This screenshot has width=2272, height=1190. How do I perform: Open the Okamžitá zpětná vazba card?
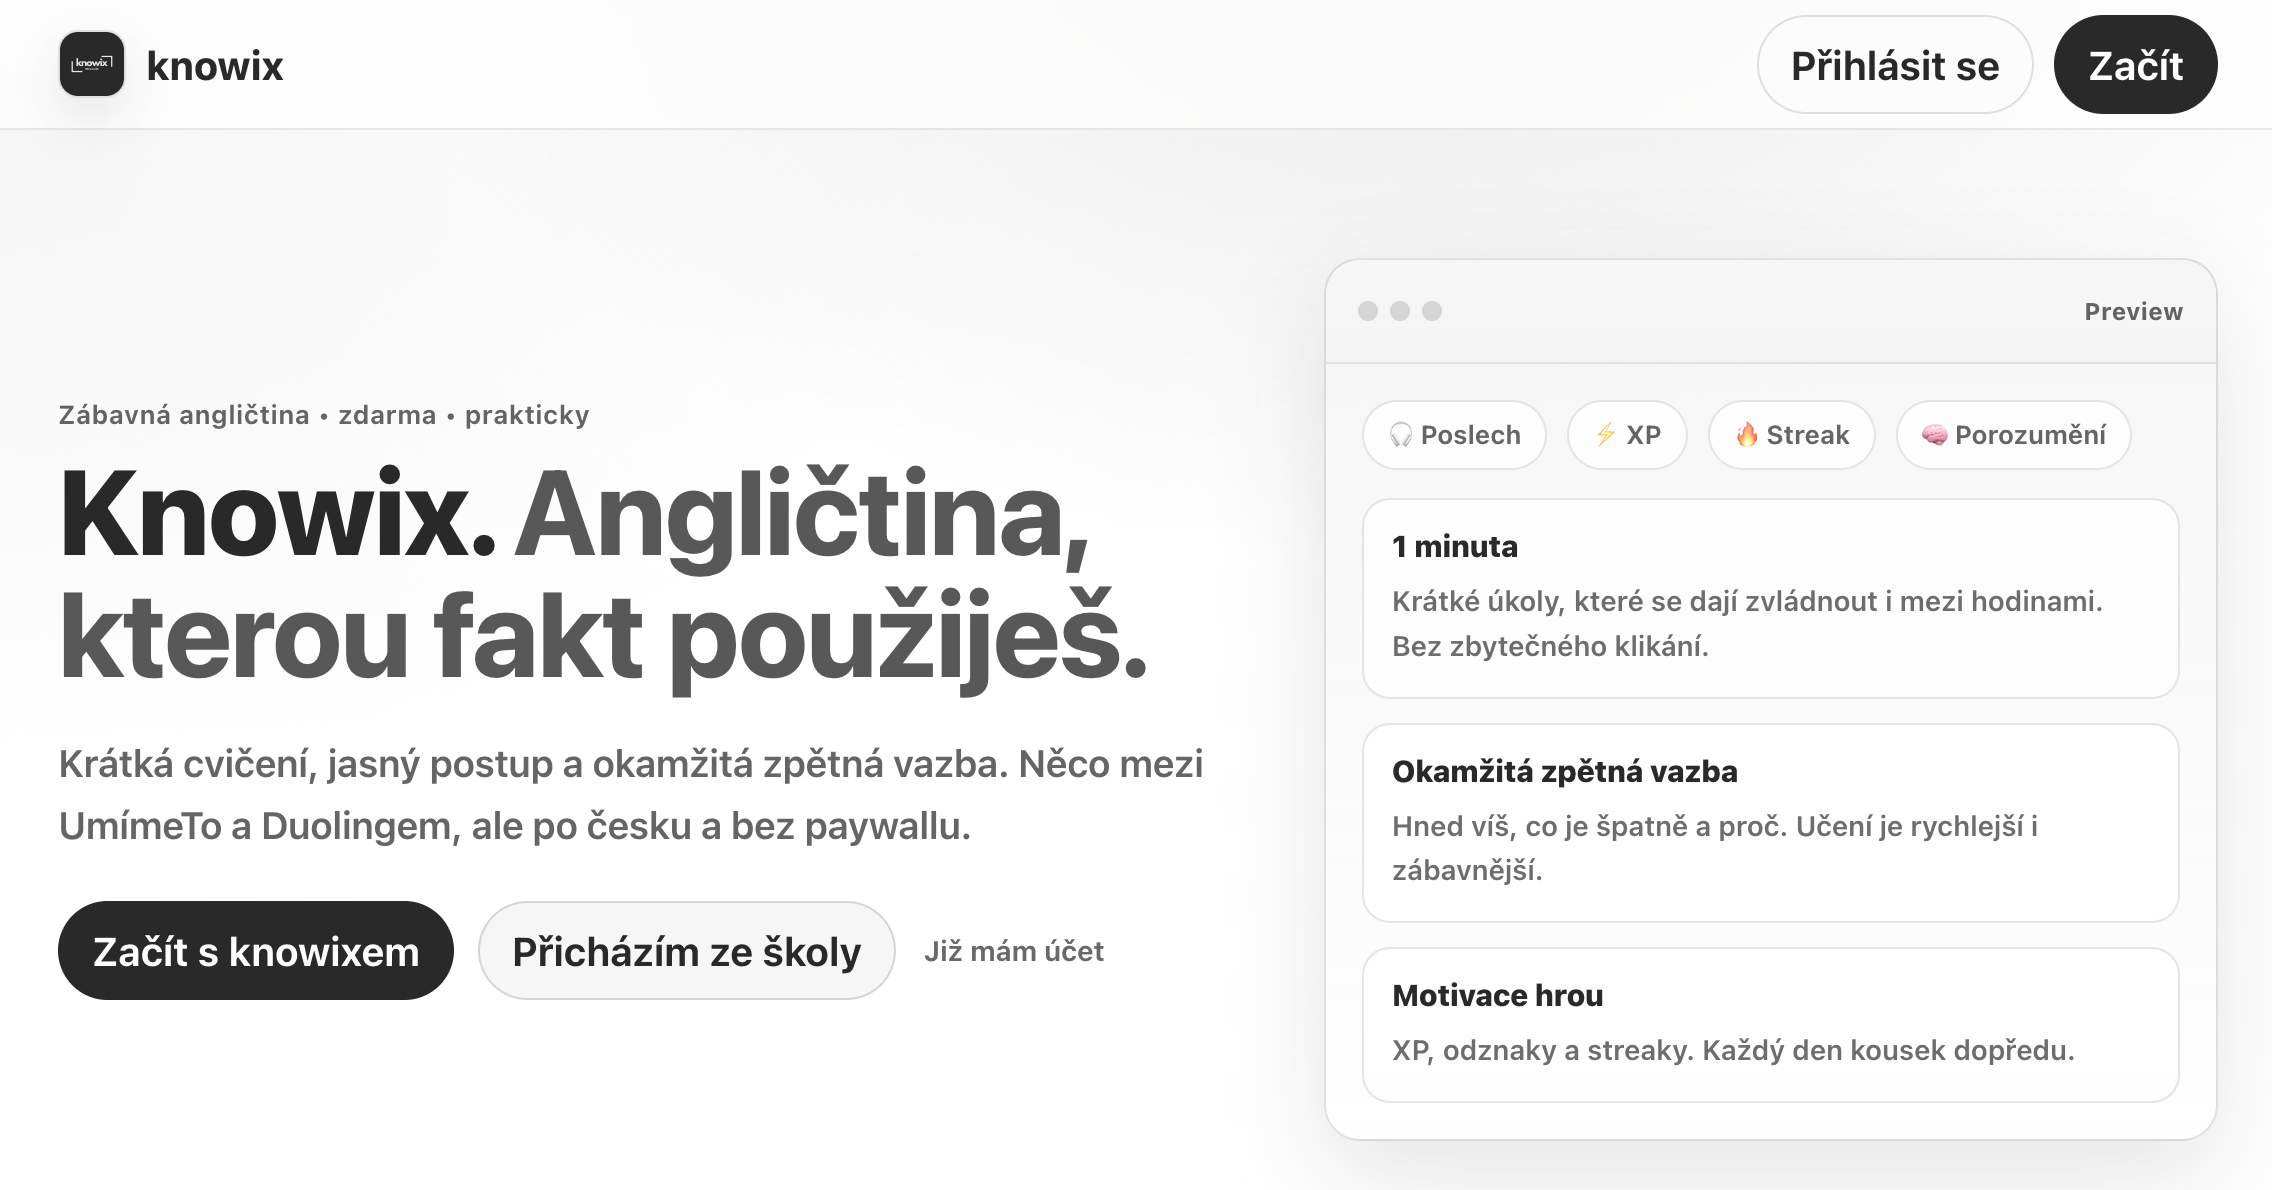[x=1770, y=822]
